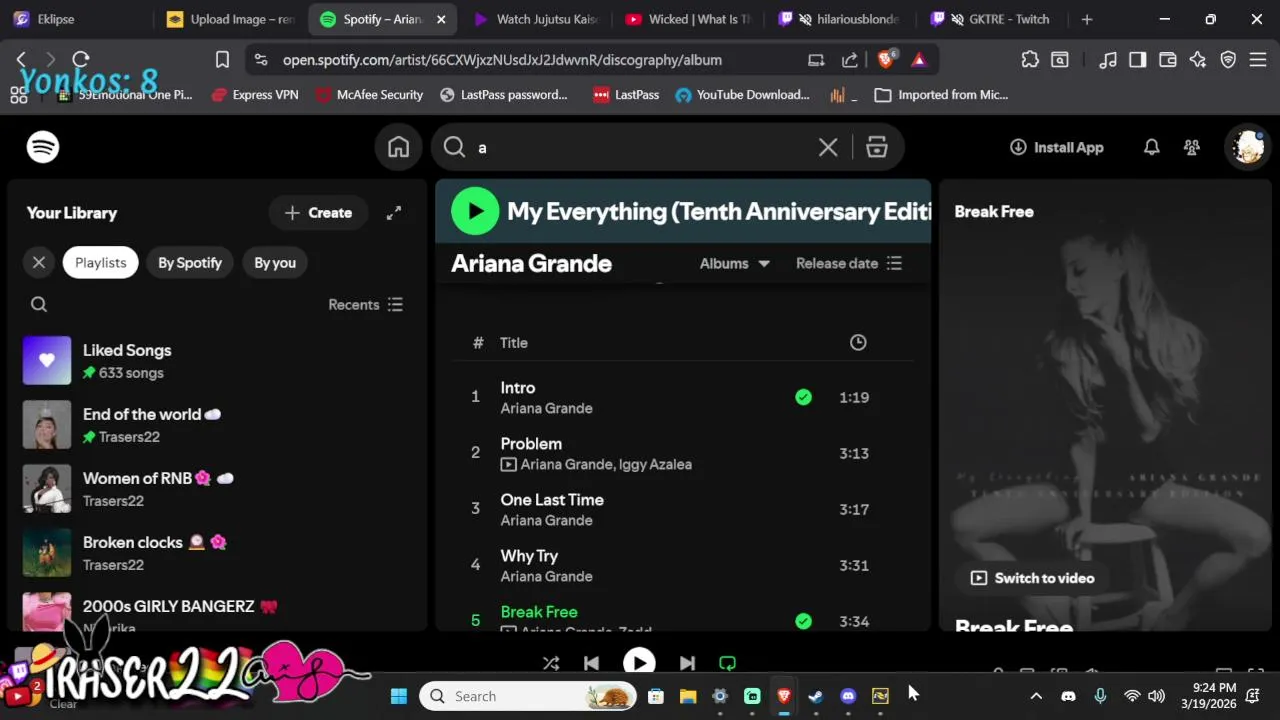The width and height of the screenshot is (1280, 720).
Task: Go to Spotify Home button
Action: [x=399, y=147]
